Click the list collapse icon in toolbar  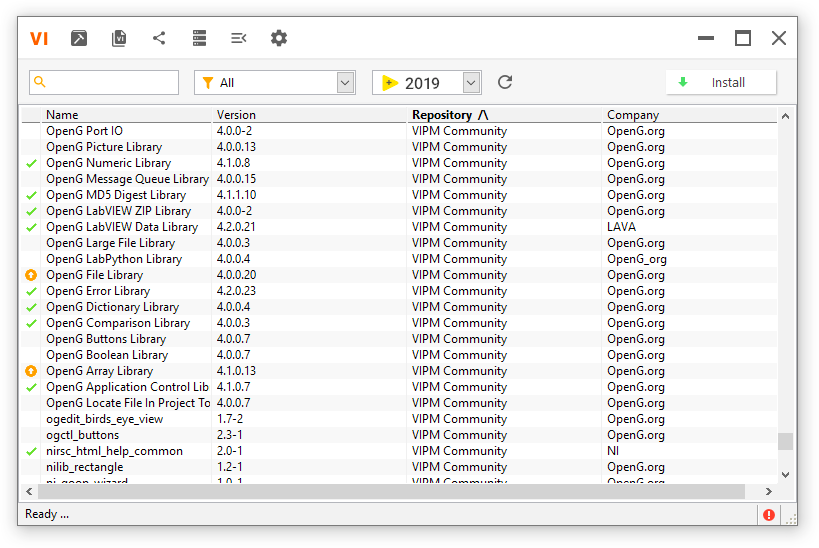(238, 38)
